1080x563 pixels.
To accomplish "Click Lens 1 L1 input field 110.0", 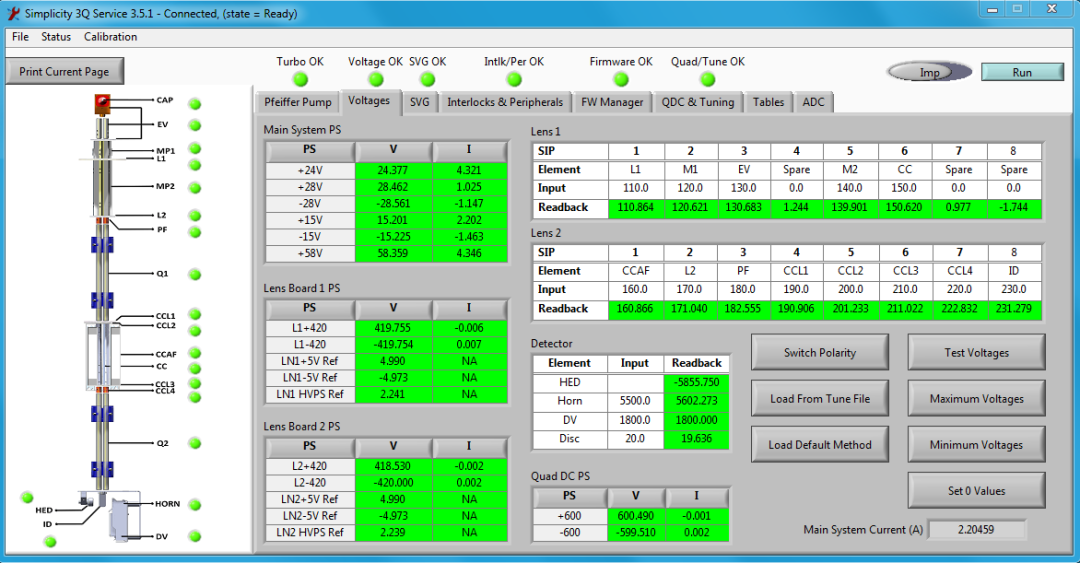I will pos(636,188).
